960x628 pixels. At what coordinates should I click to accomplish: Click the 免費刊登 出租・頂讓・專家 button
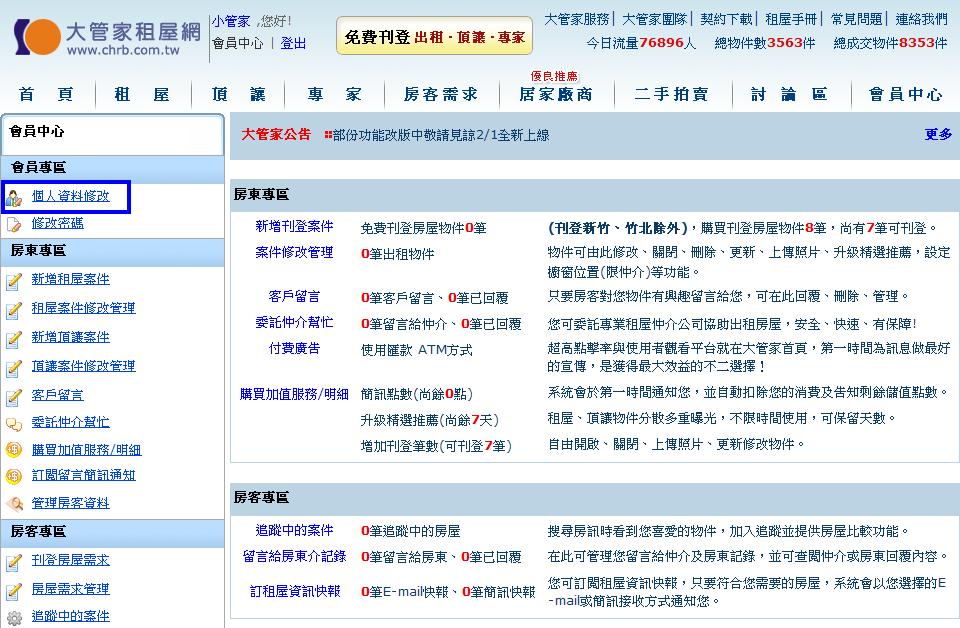[434, 36]
